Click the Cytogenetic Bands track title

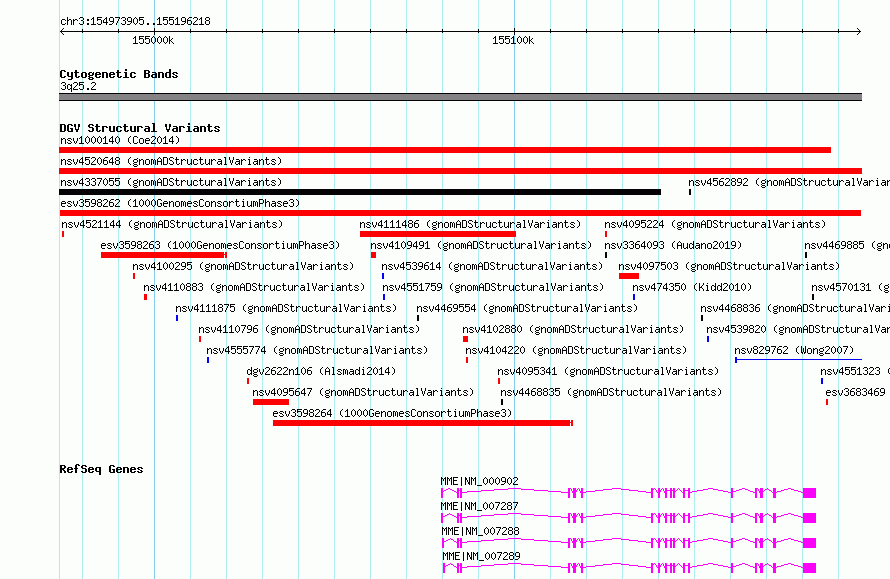tap(119, 74)
